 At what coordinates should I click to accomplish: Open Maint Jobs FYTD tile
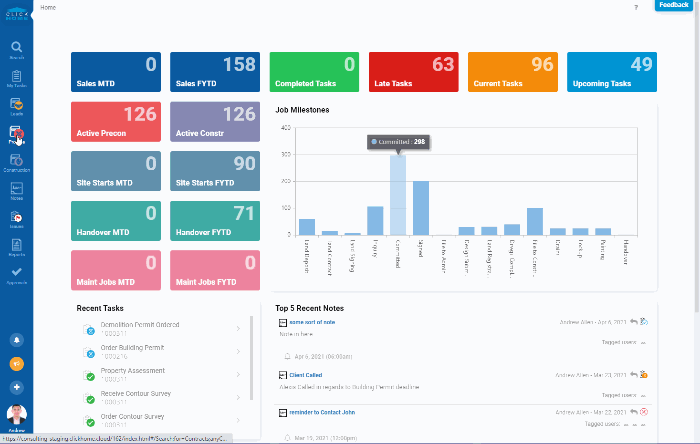point(215,270)
